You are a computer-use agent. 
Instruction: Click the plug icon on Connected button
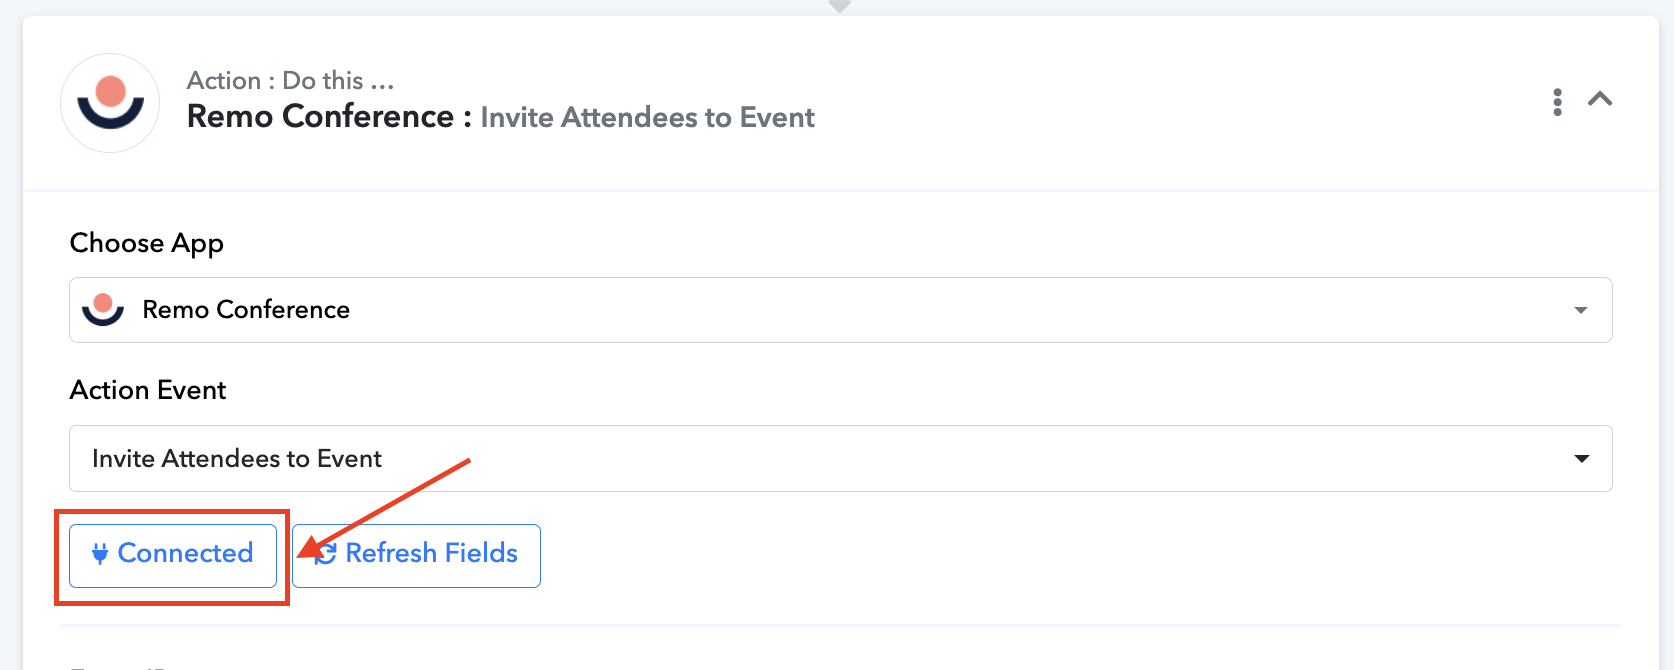100,554
